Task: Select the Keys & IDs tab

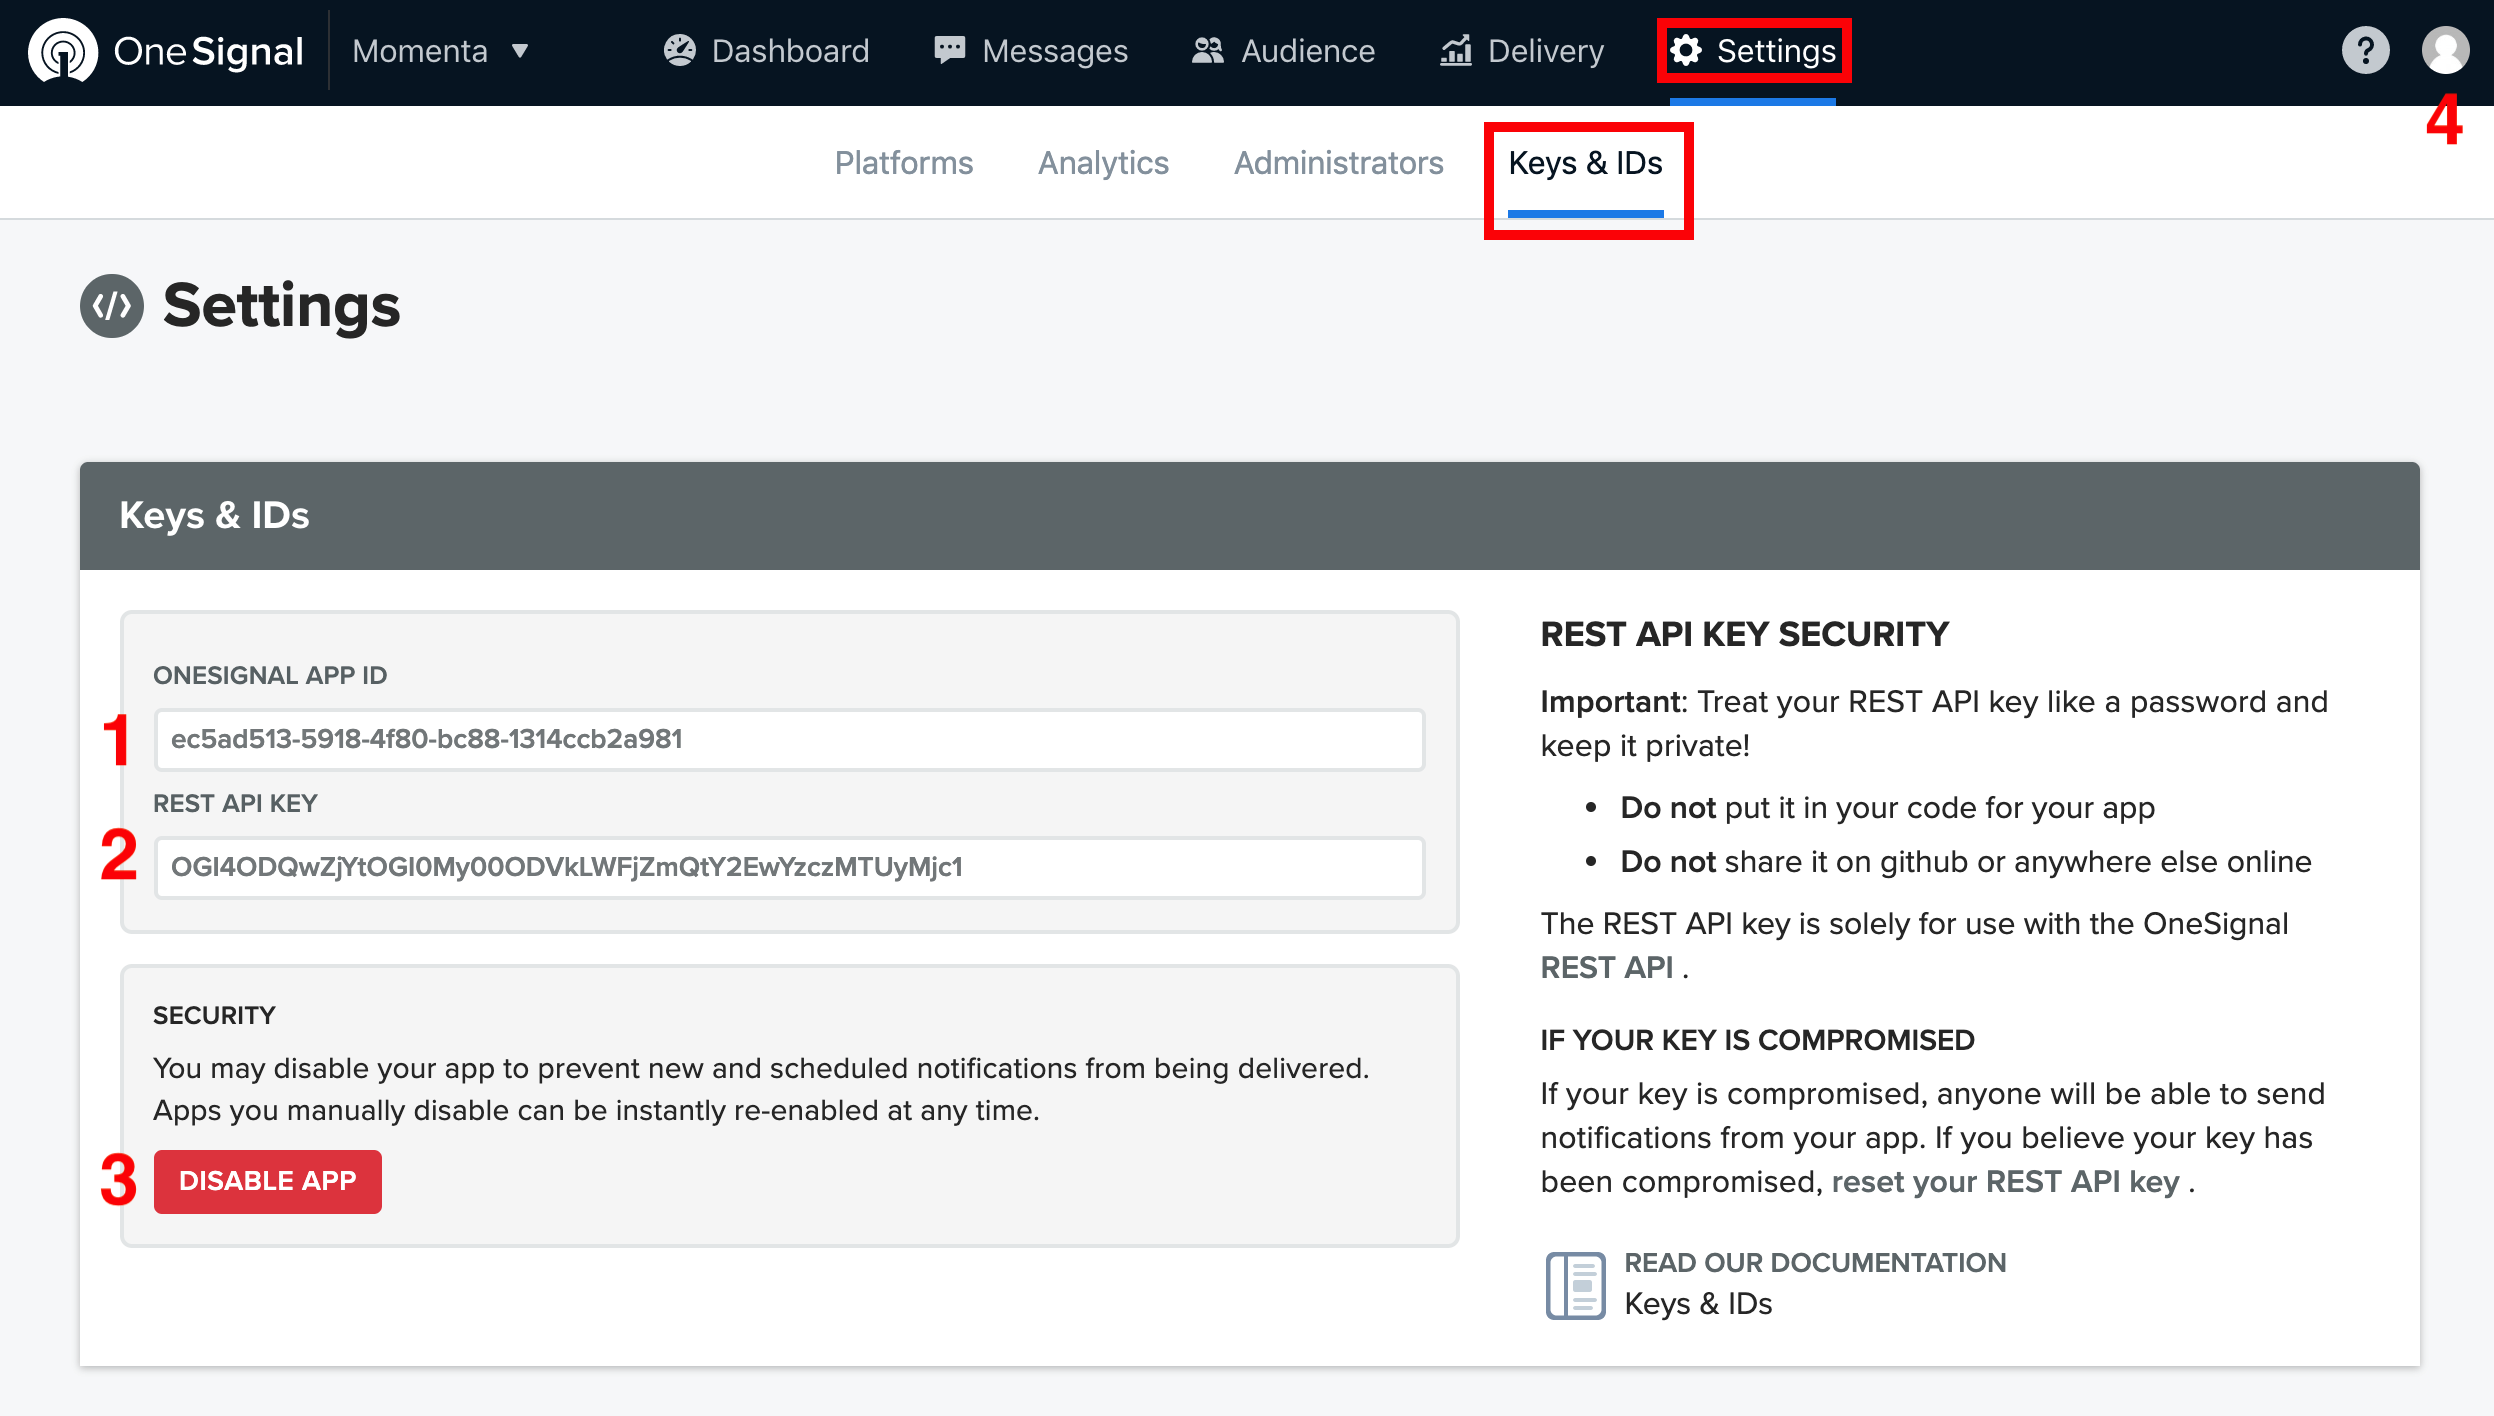Action: pos(1585,163)
